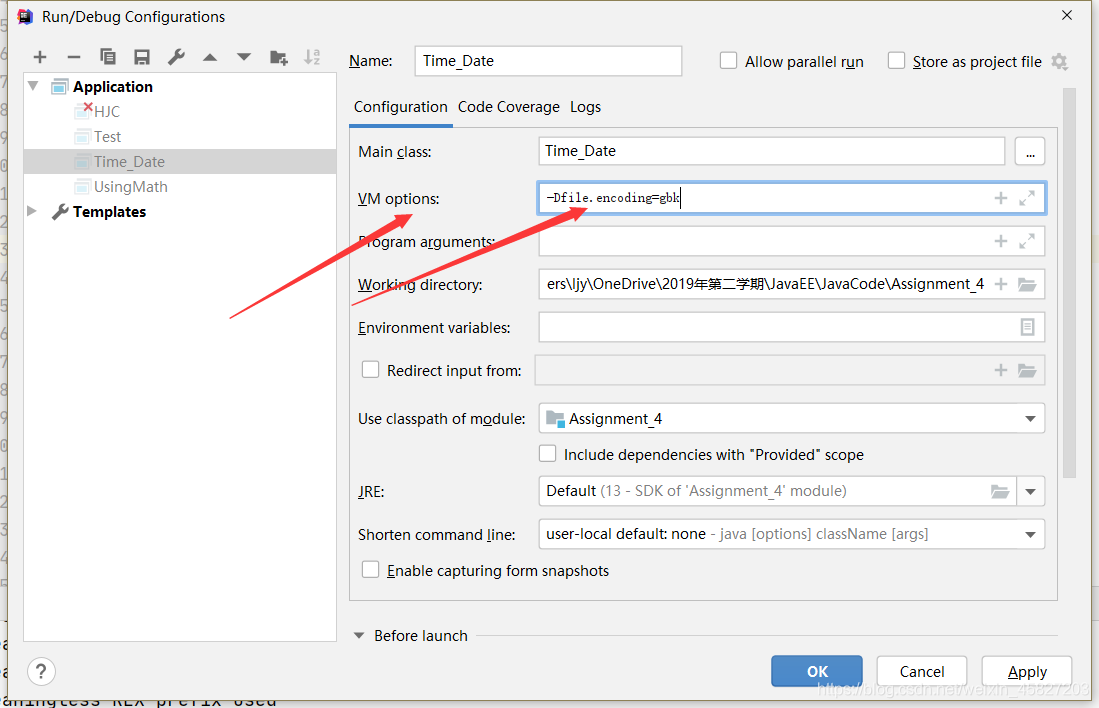
Task: Browse for a main class with ellipsis button
Action: [x=1030, y=150]
